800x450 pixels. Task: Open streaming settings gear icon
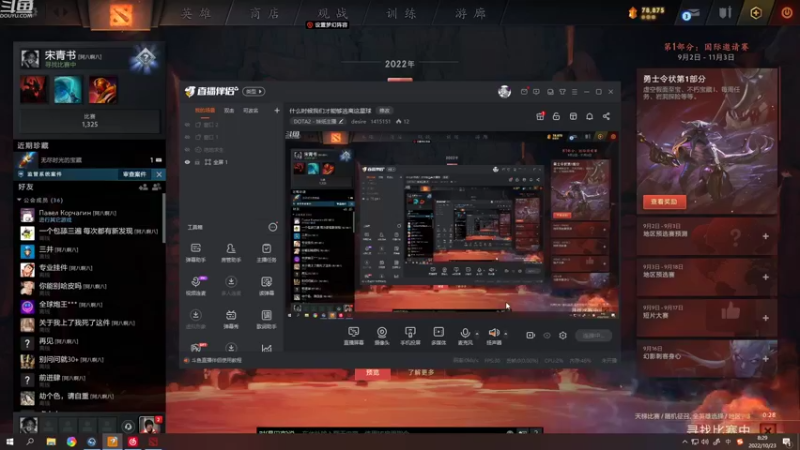coord(563,335)
